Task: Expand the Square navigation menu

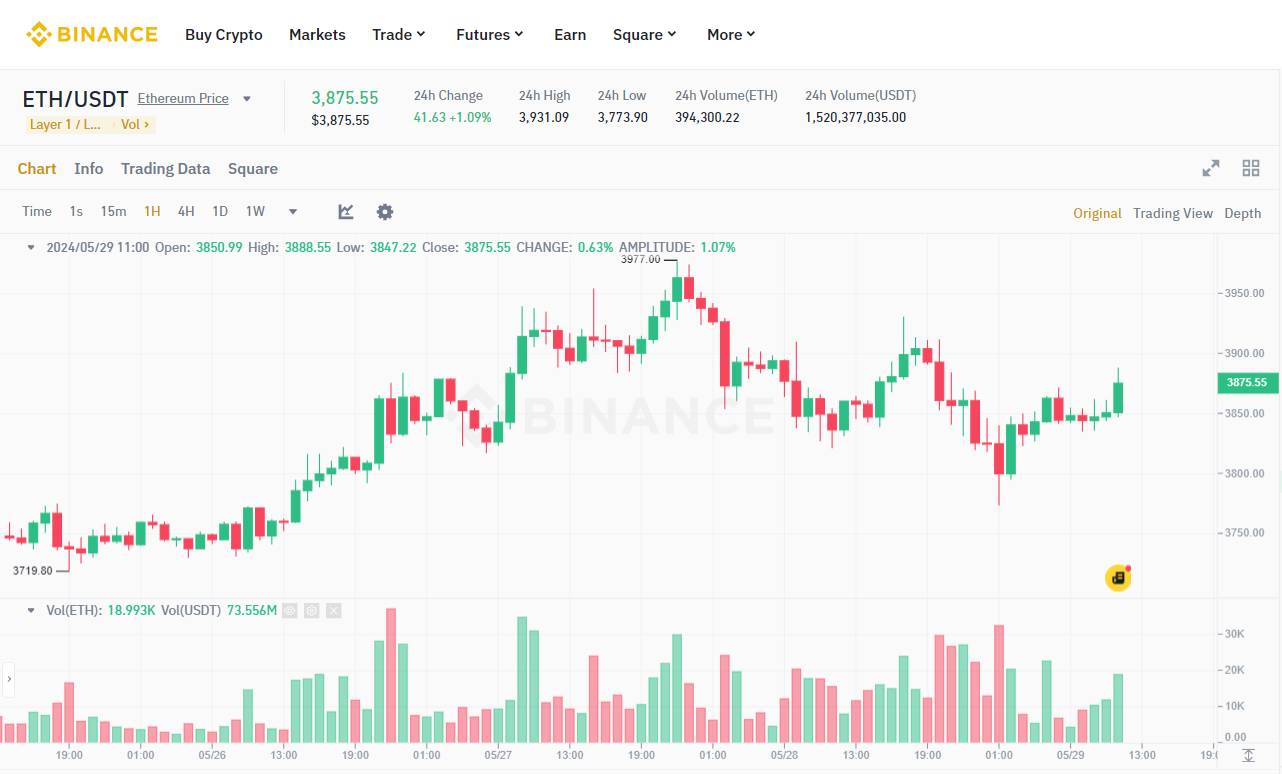Action: click(x=645, y=34)
